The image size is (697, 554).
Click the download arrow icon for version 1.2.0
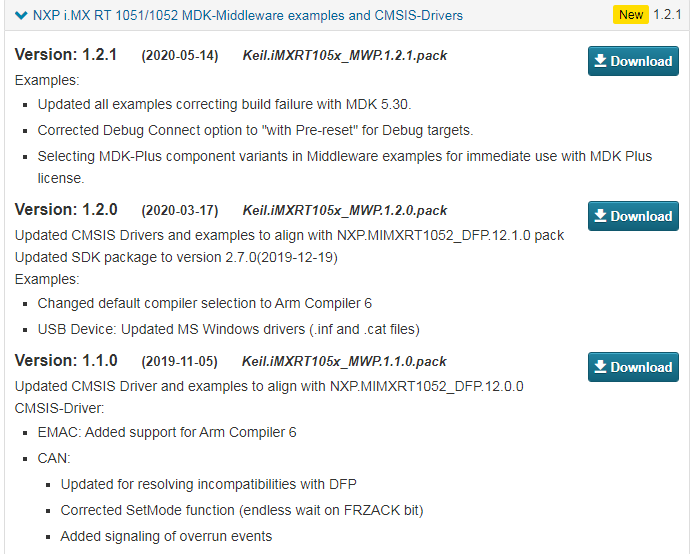[600, 216]
